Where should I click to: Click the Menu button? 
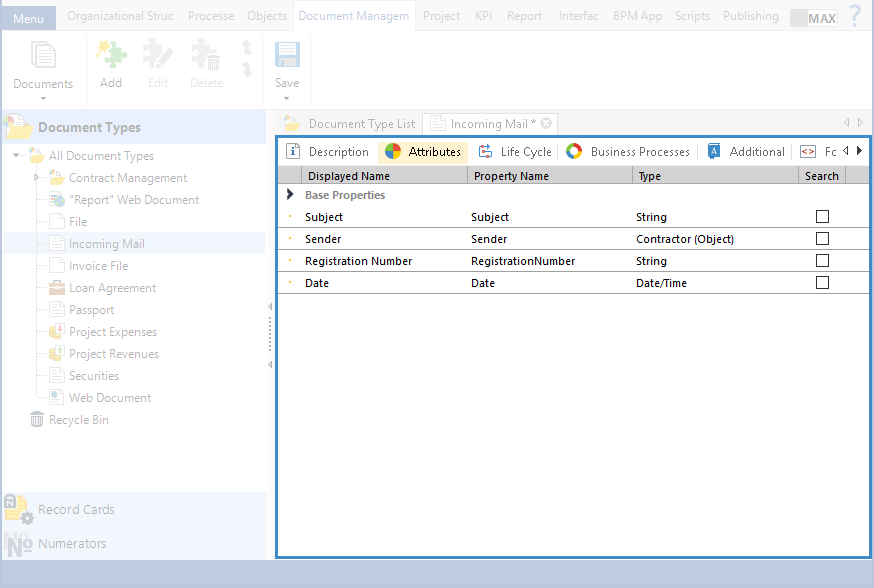pos(28,19)
